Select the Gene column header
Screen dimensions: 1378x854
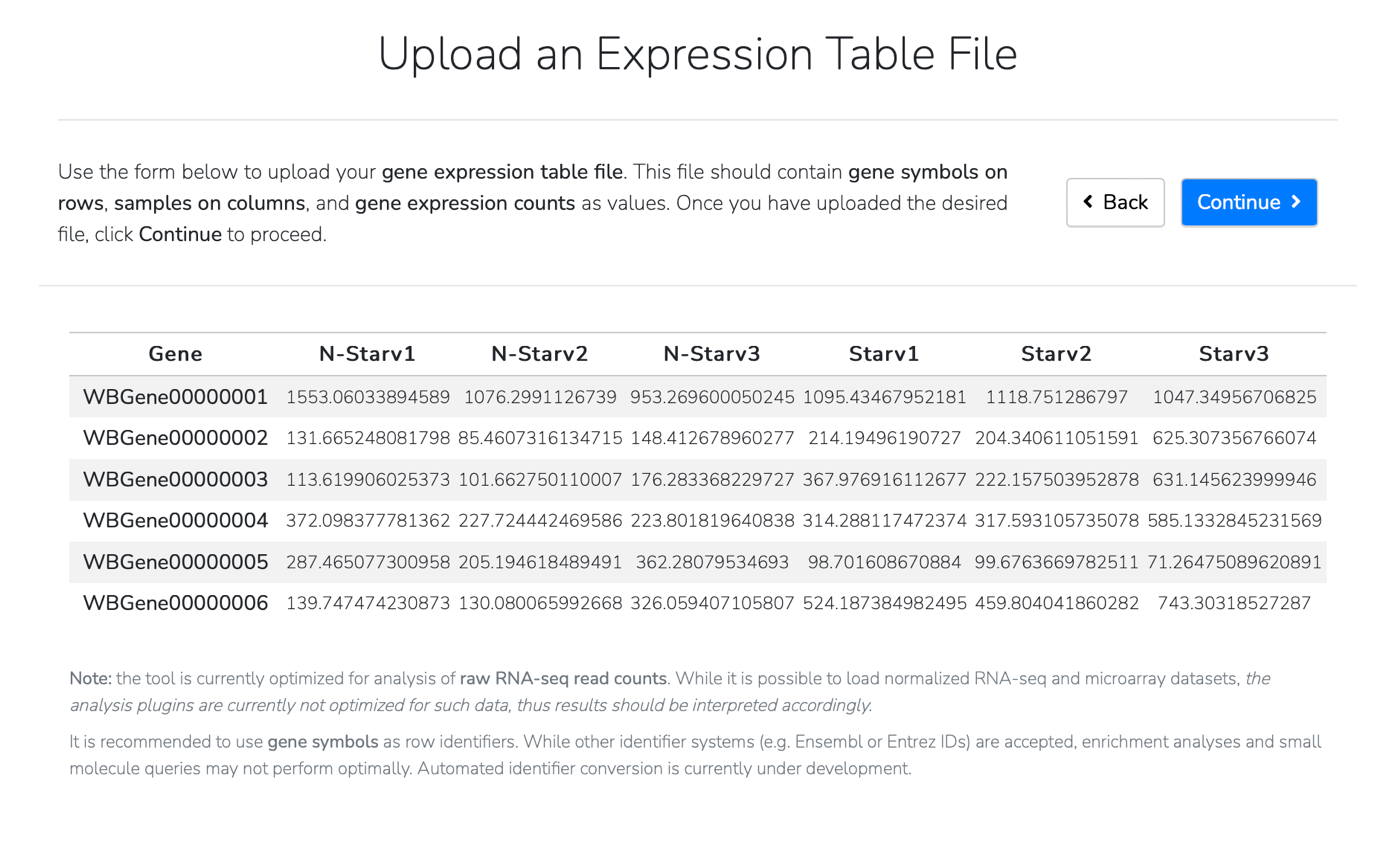pos(175,353)
